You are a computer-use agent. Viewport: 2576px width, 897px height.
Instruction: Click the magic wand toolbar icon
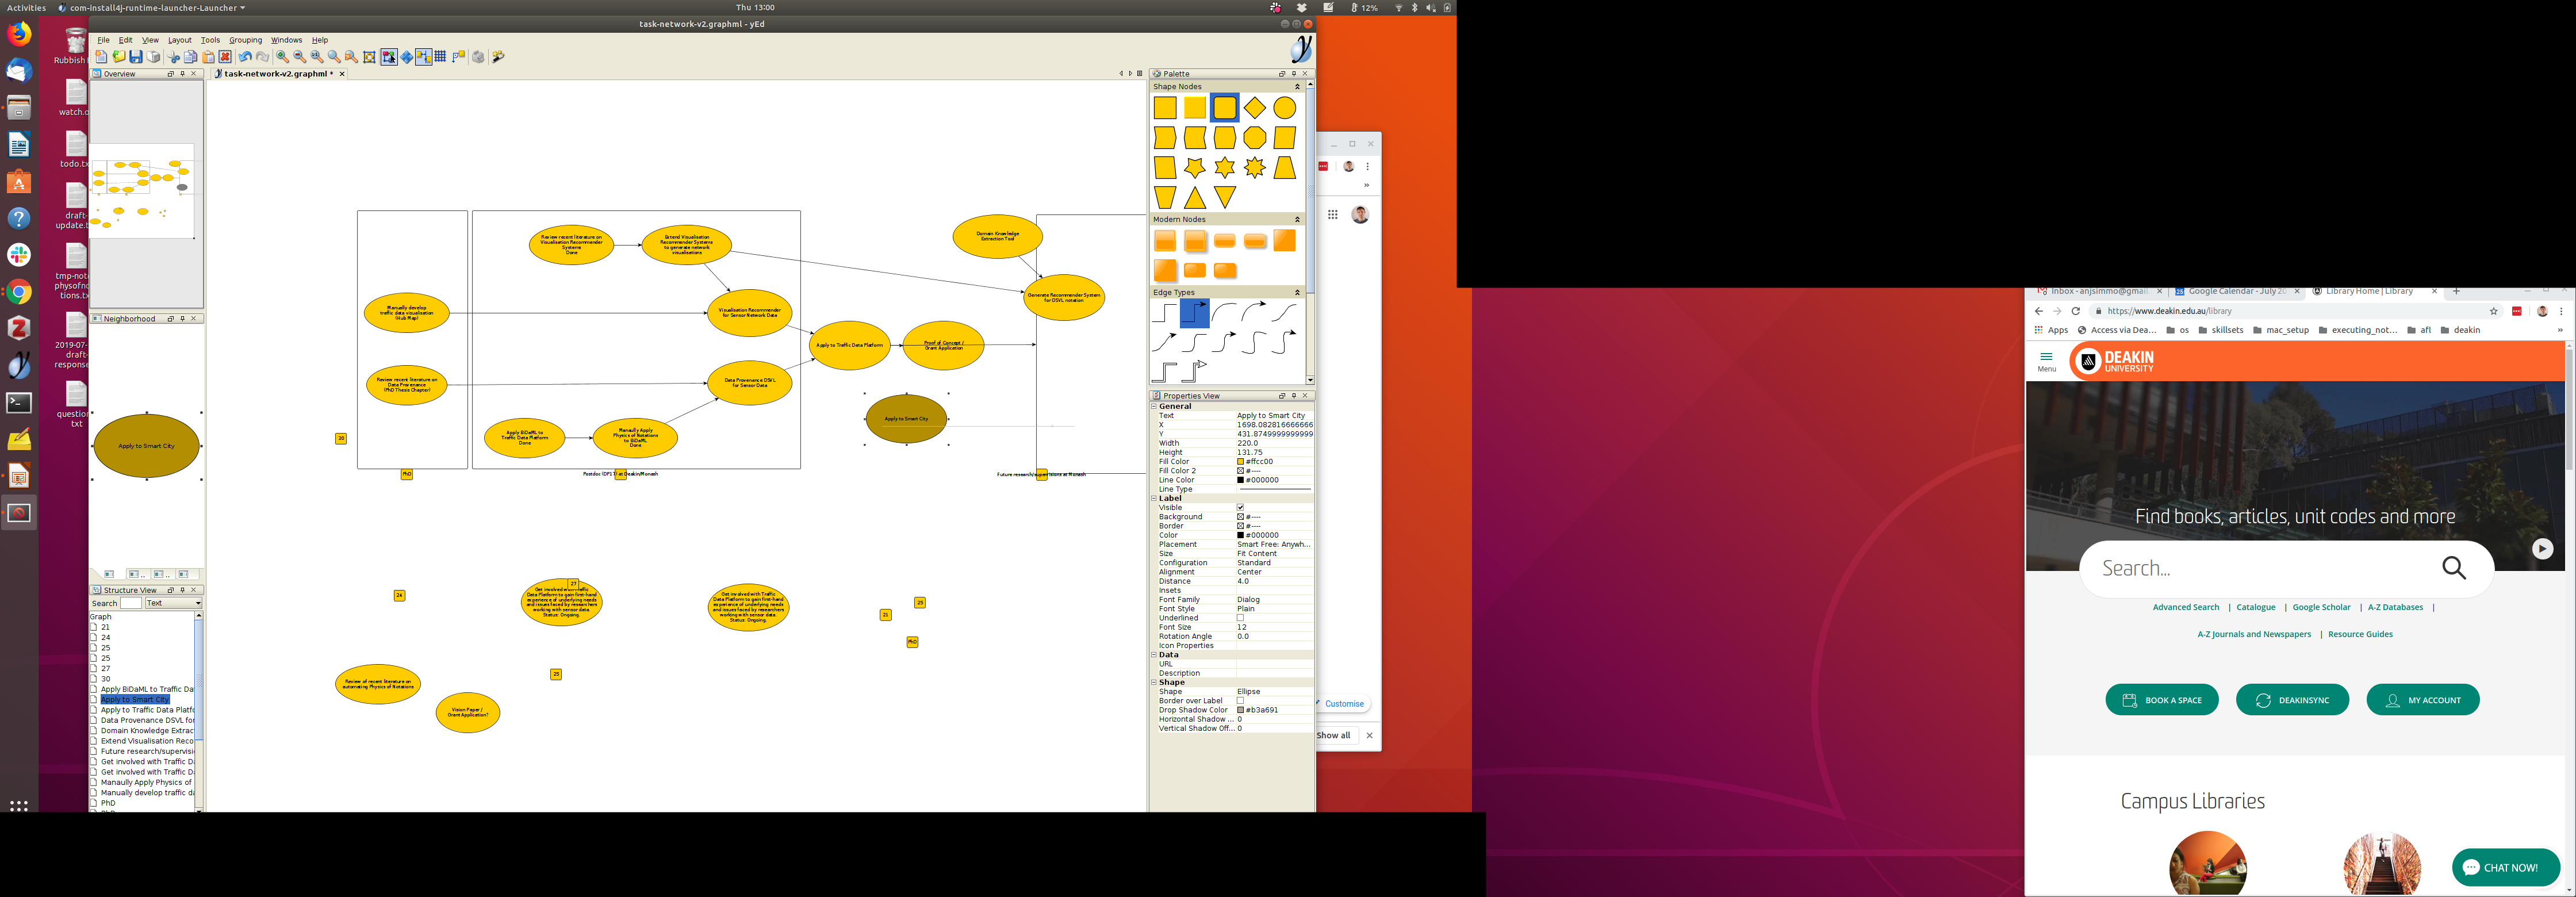[x=498, y=57]
